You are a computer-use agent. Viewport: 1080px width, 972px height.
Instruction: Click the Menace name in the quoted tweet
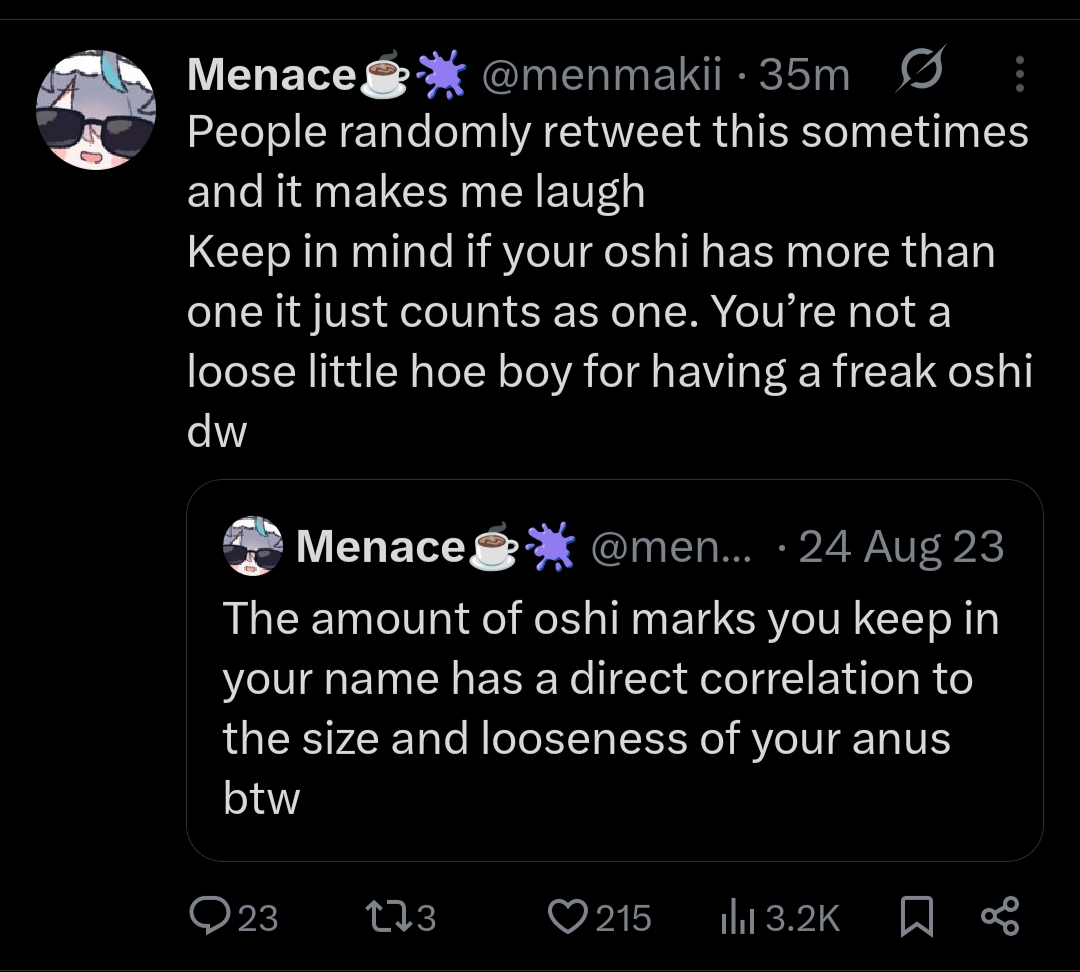tap(381, 546)
